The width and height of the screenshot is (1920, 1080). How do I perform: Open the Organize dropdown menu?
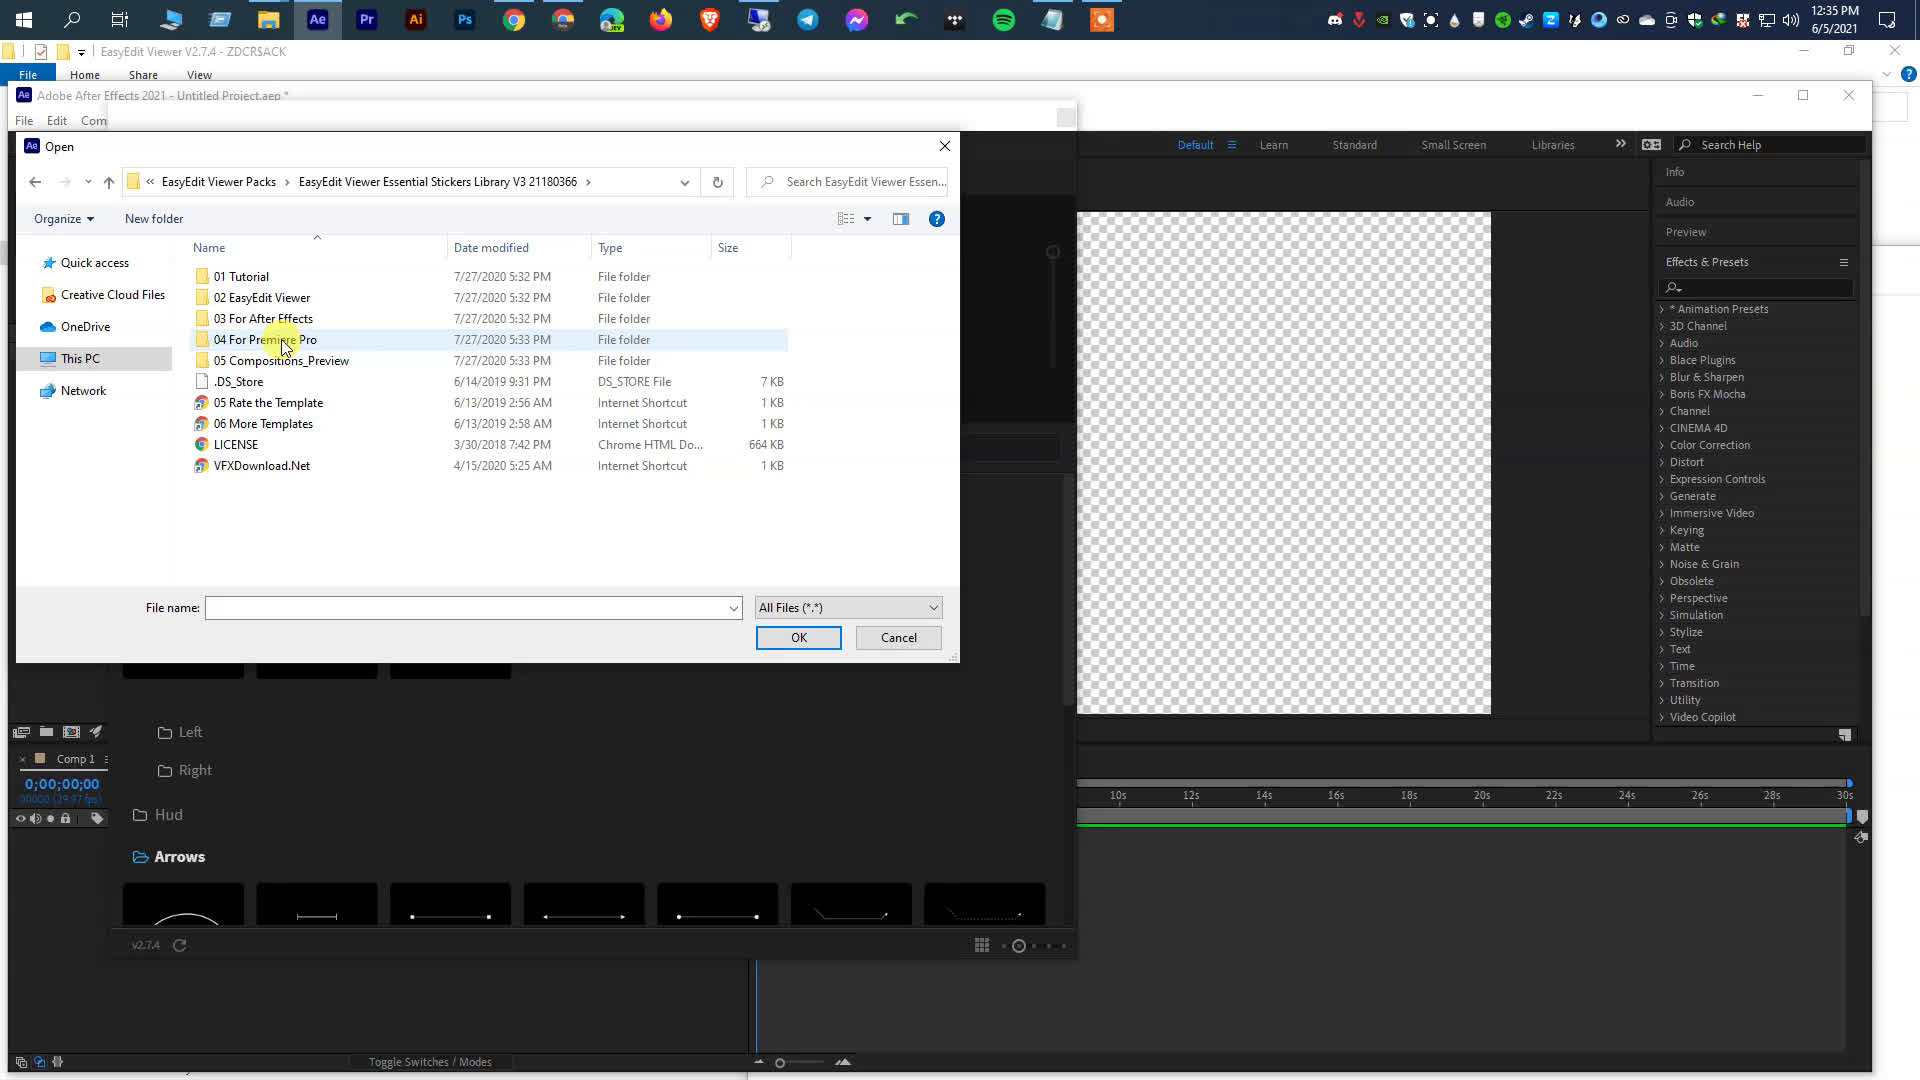[x=64, y=219]
